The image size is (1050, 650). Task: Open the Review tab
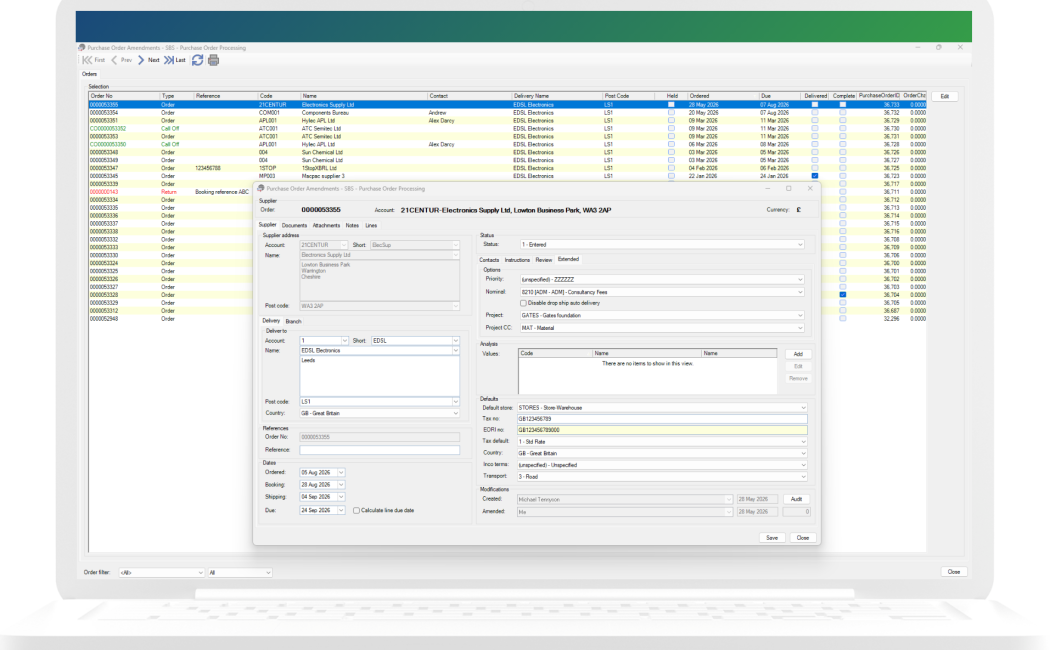(x=544, y=260)
